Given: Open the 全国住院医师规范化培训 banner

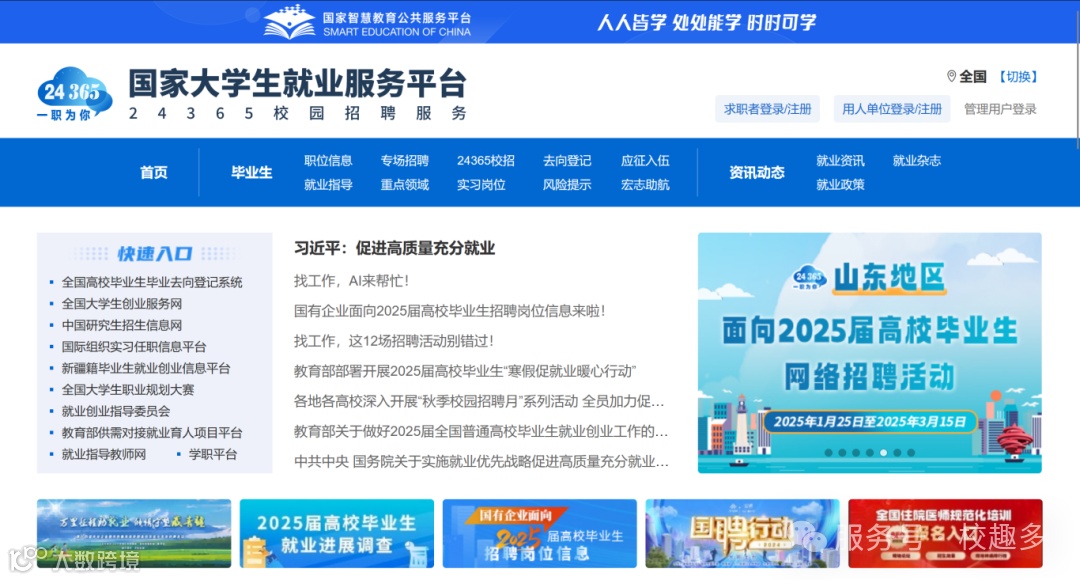Looking at the screenshot, I should (x=945, y=534).
